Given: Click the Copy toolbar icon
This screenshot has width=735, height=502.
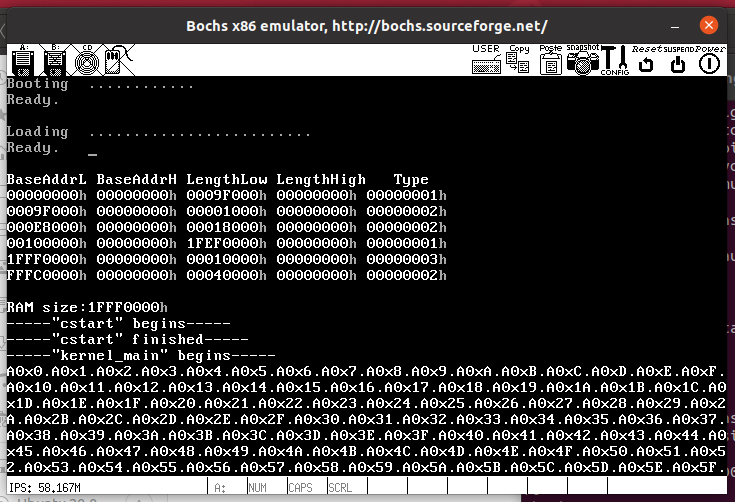Looking at the screenshot, I should (518, 60).
